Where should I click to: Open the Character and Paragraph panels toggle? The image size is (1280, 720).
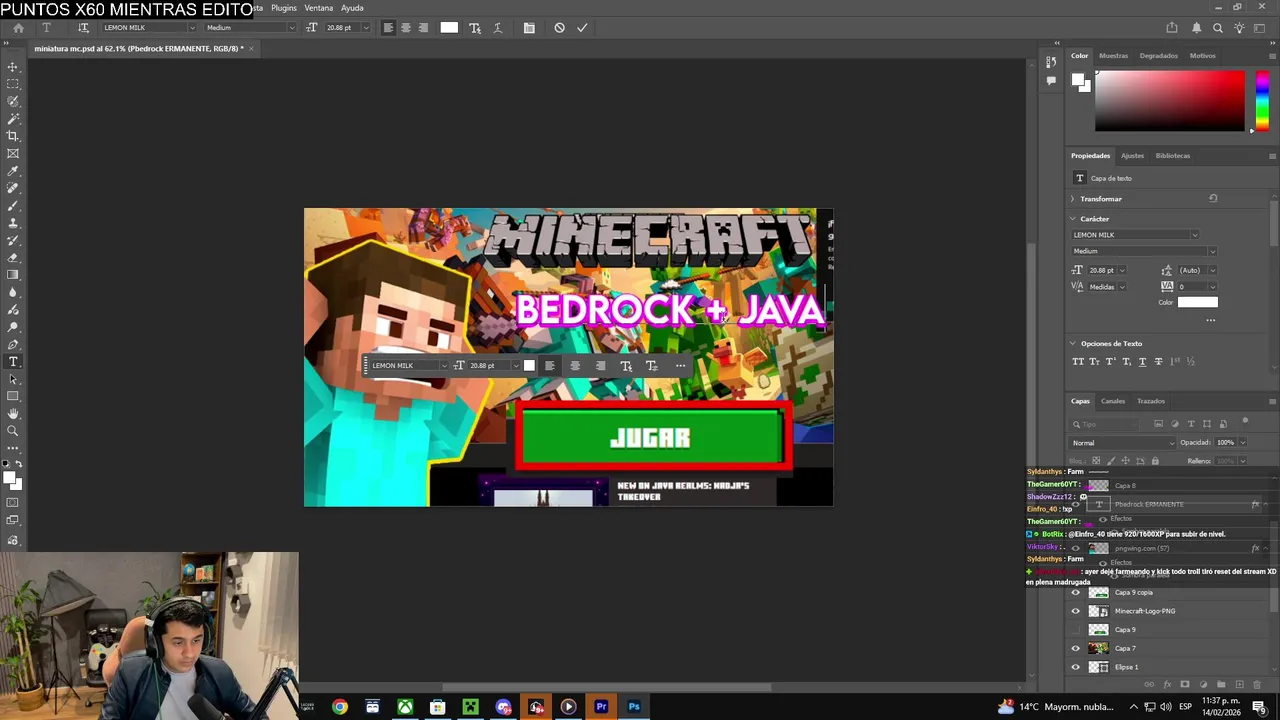point(529,28)
